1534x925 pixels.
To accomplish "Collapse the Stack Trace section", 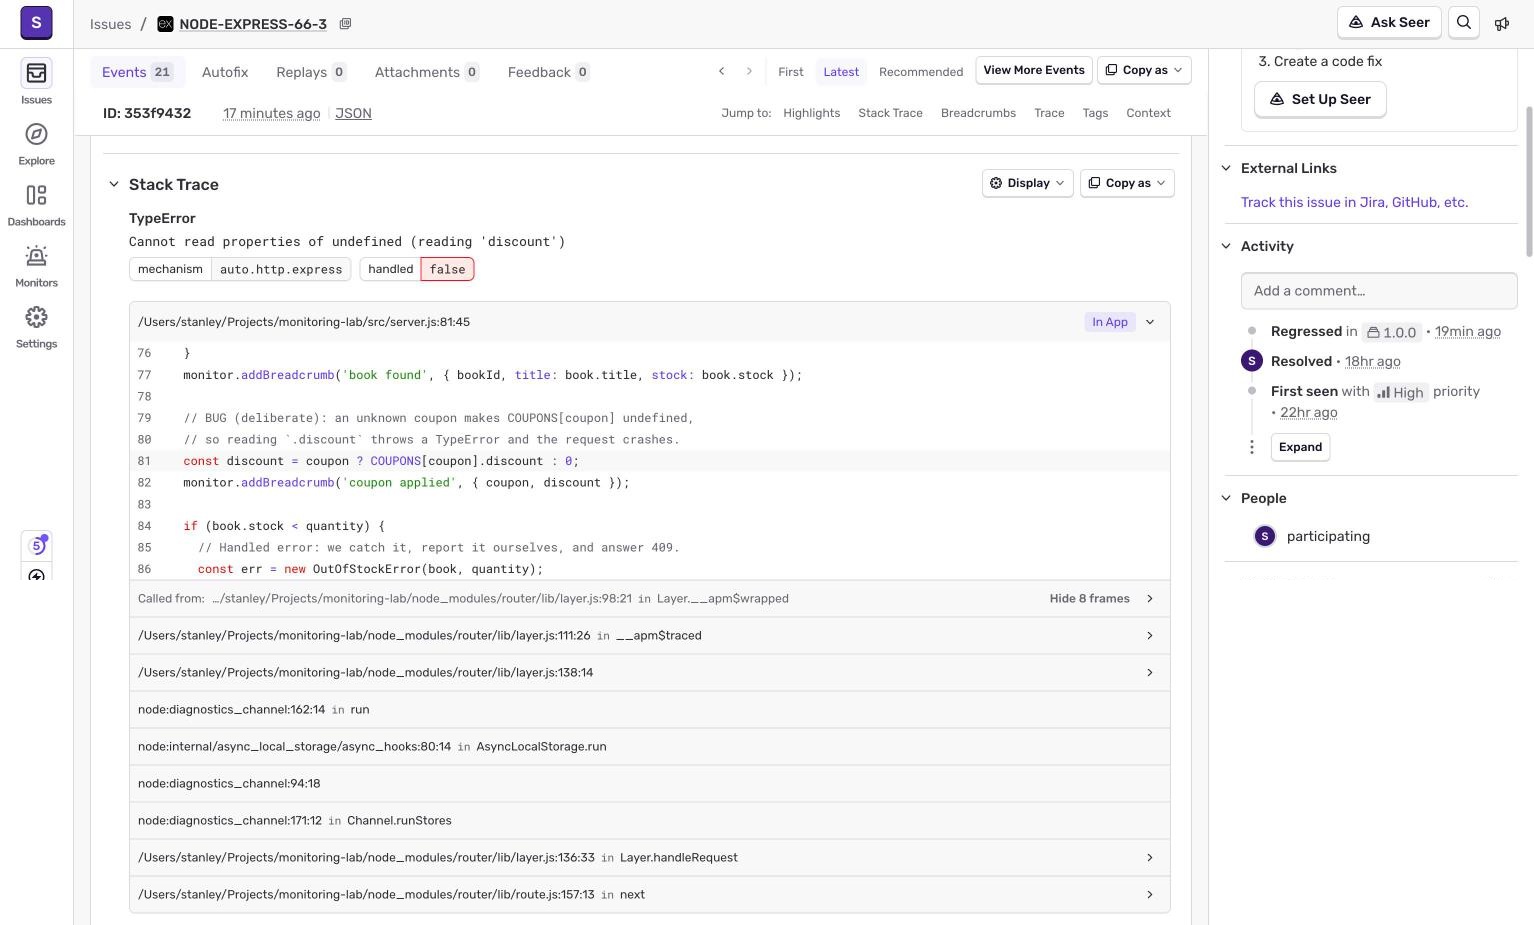I will [114, 184].
